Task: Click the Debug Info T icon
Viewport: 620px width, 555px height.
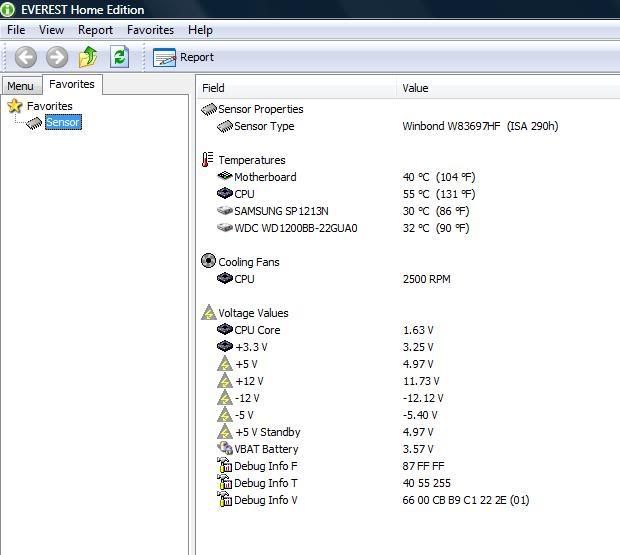Action: [x=225, y=482]
